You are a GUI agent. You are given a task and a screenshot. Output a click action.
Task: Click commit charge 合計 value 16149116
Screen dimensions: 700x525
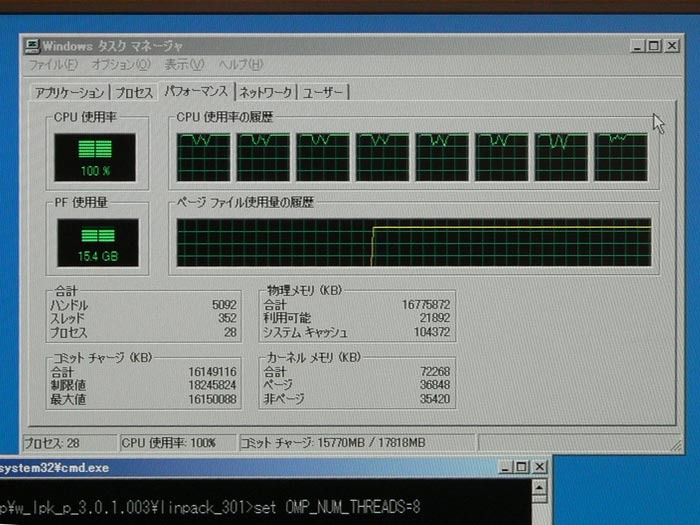tap(212, 372)
